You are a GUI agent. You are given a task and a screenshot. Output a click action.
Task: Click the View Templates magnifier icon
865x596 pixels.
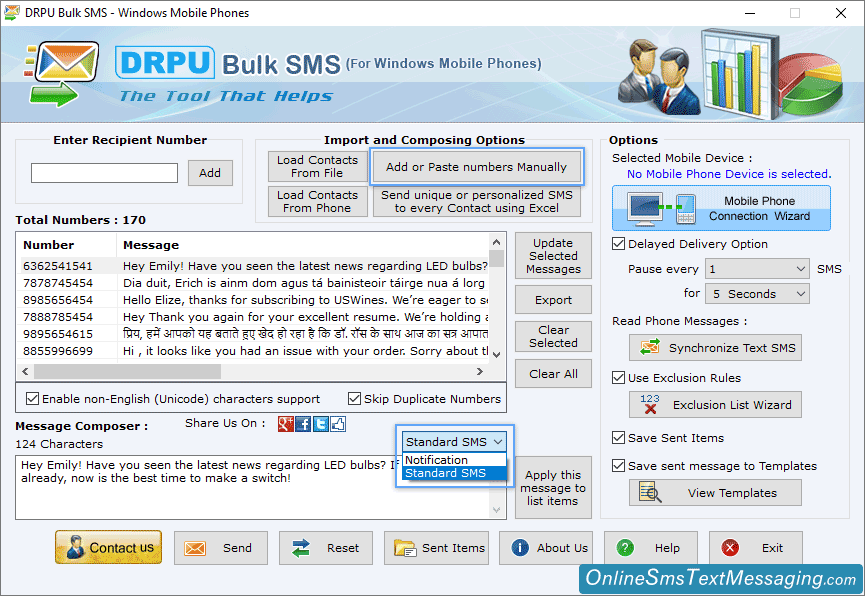click(650, 492)
